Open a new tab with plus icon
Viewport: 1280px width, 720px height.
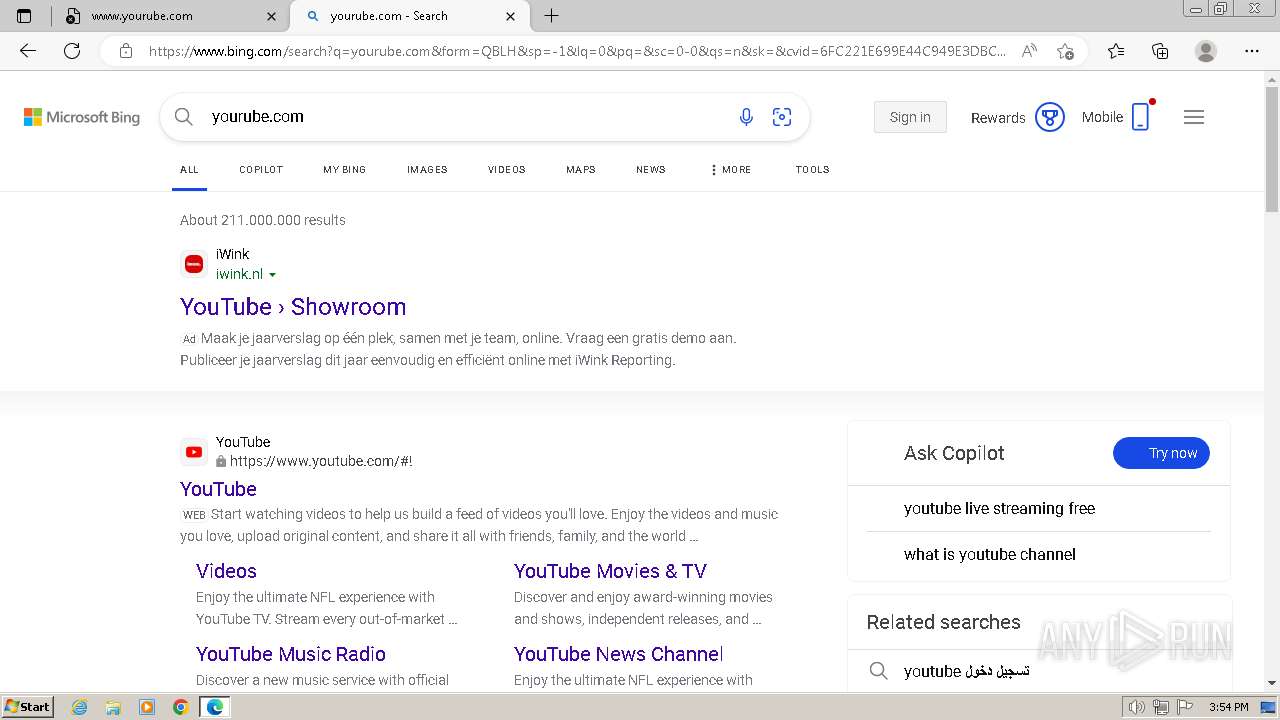coord(551,16)
